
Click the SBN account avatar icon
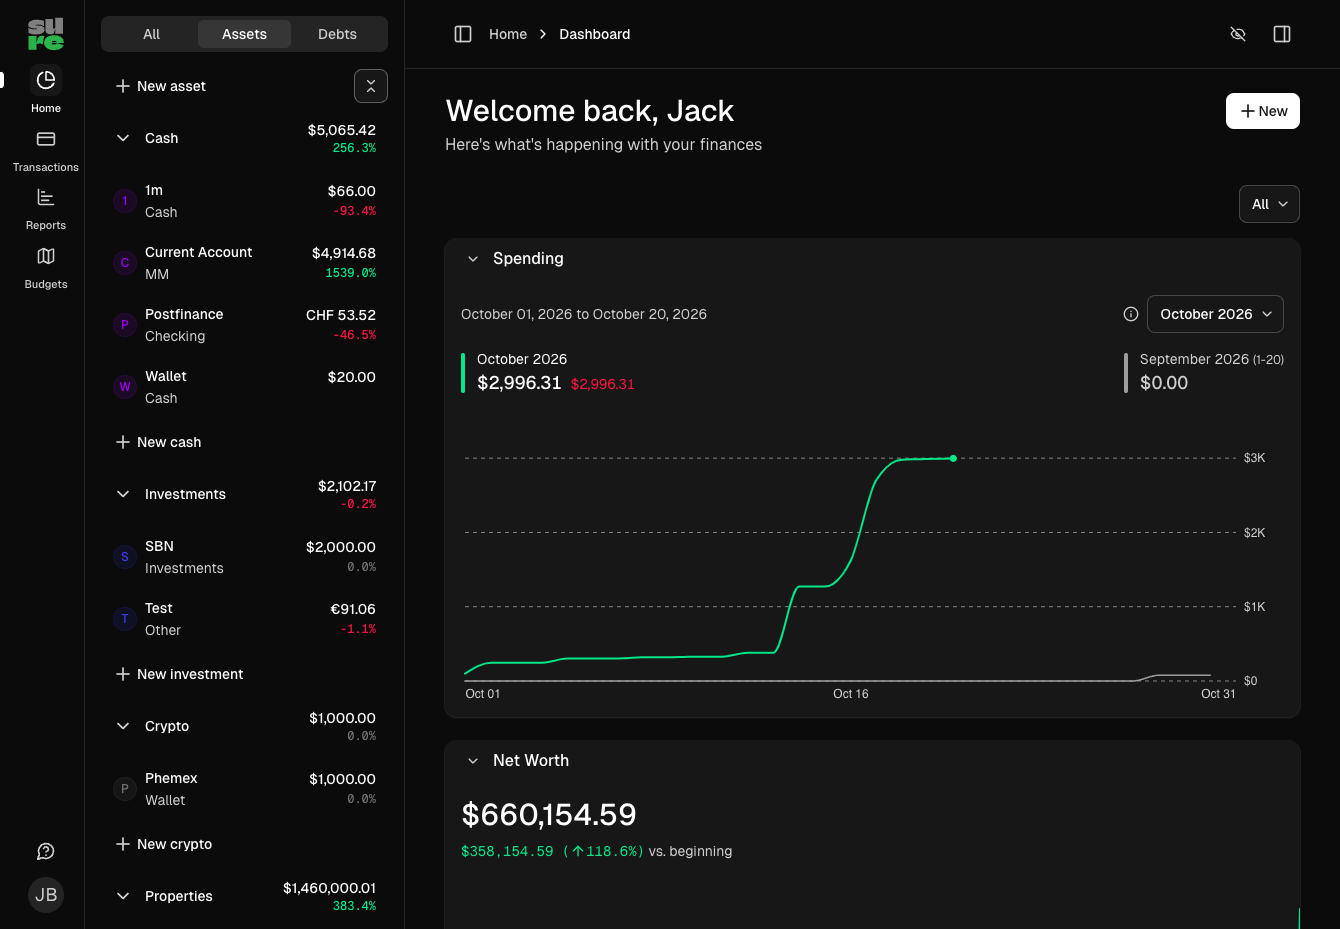click(x=125, y=557)
